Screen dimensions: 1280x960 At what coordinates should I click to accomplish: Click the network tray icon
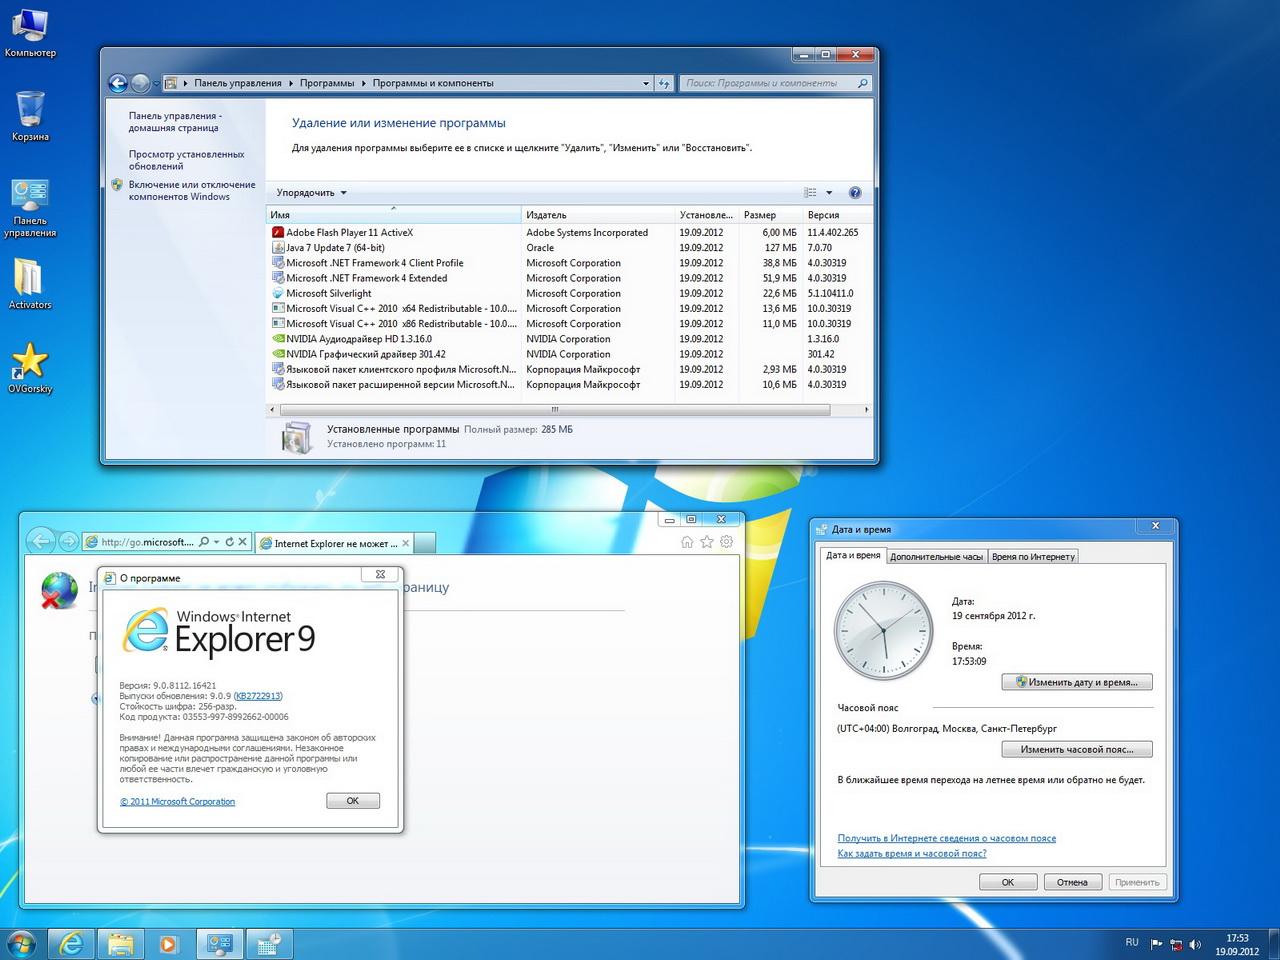tap(1176, 944)
